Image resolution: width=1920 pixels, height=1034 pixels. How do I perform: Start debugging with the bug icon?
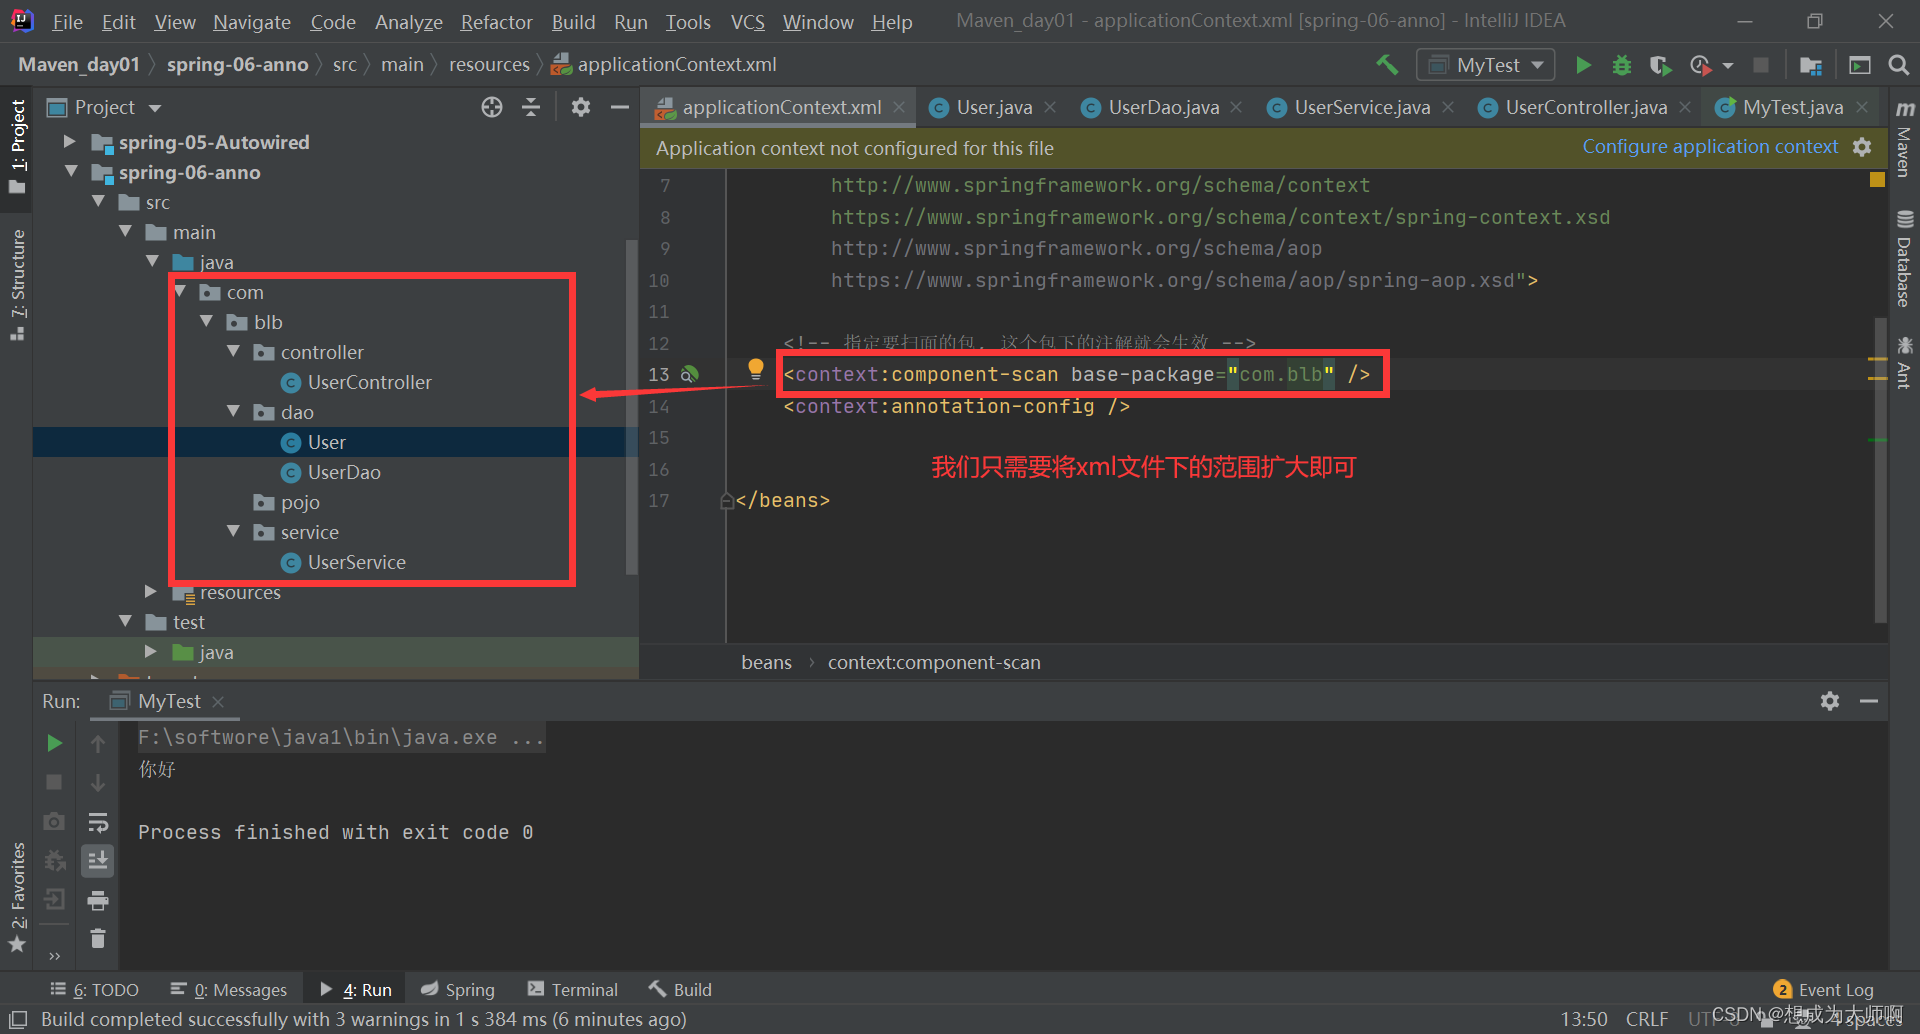point(1621,65)
